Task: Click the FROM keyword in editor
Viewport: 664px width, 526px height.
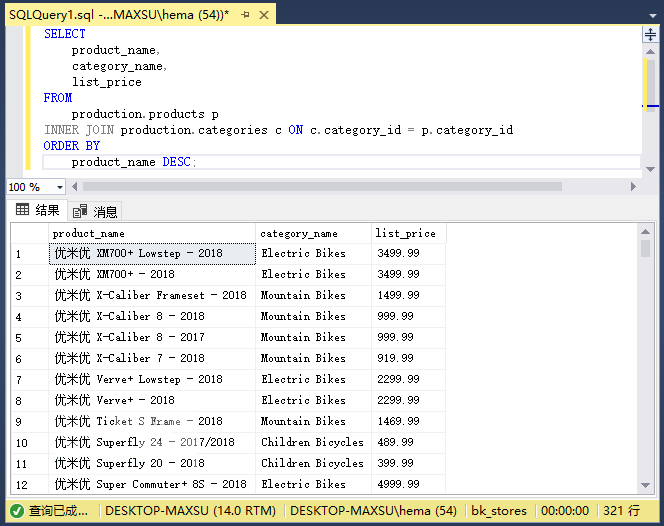Action: click(58, 98)
